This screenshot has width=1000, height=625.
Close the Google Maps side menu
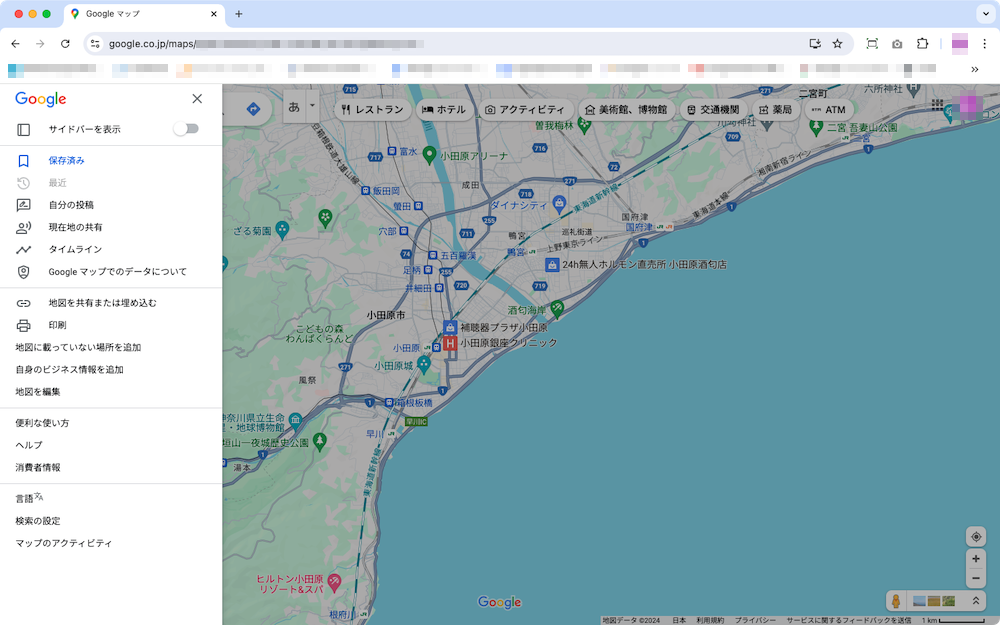pyautogui.click(x=197, y=99)
